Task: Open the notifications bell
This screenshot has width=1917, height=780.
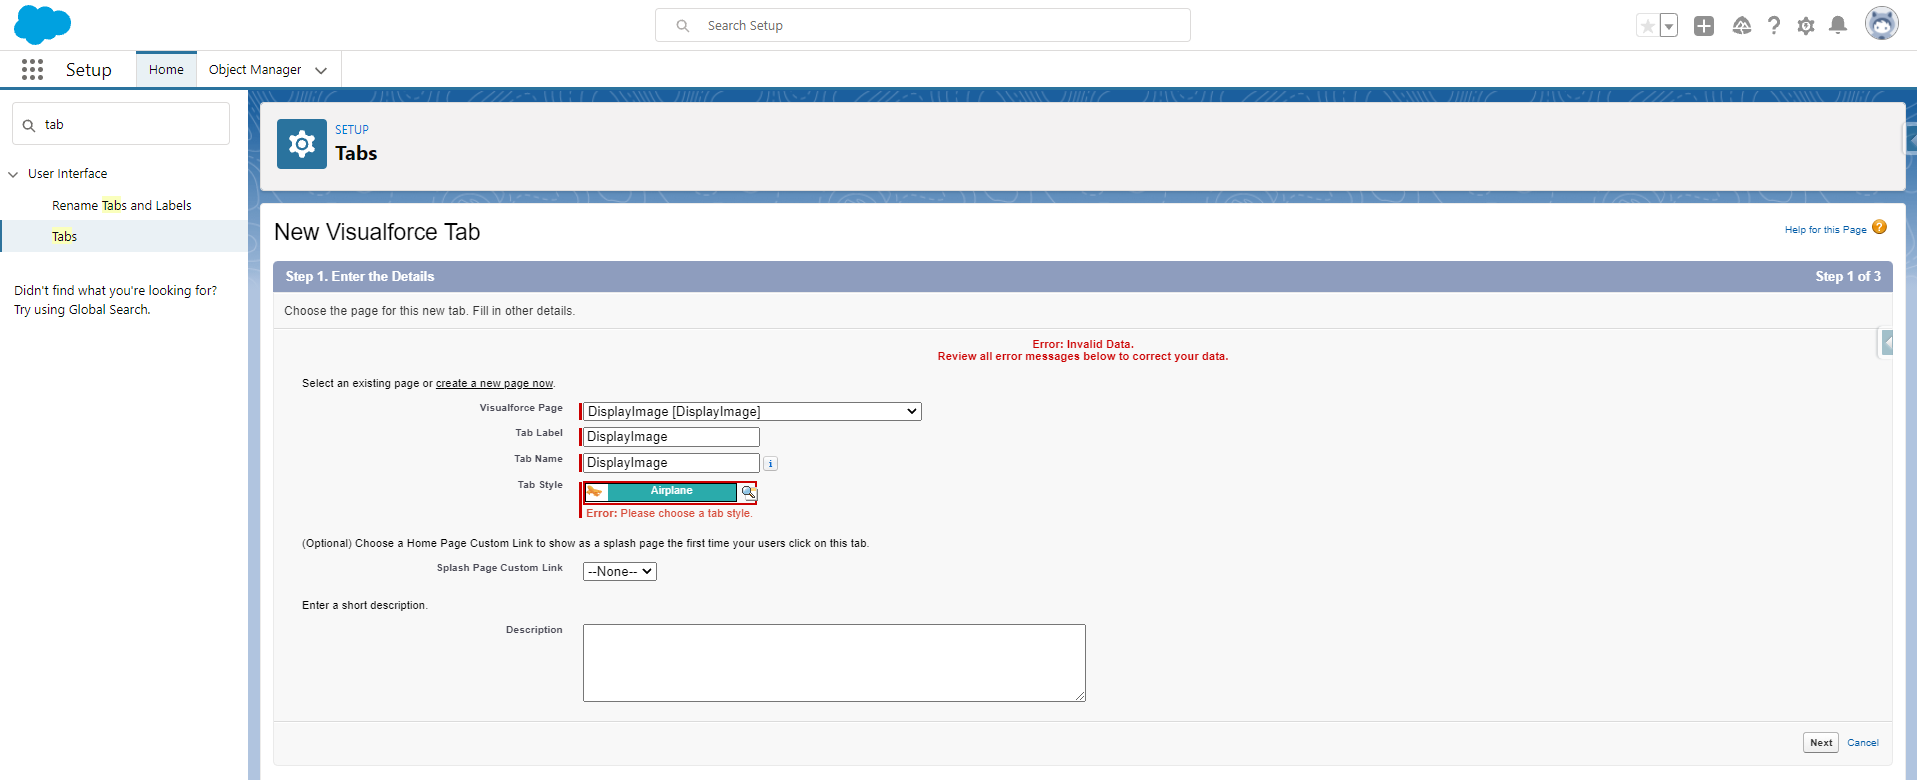Action: point(1838,26)
